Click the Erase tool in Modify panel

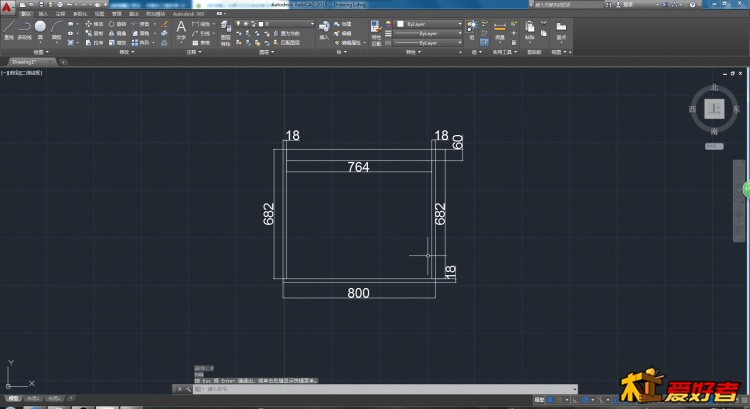(x=165, y=24)
